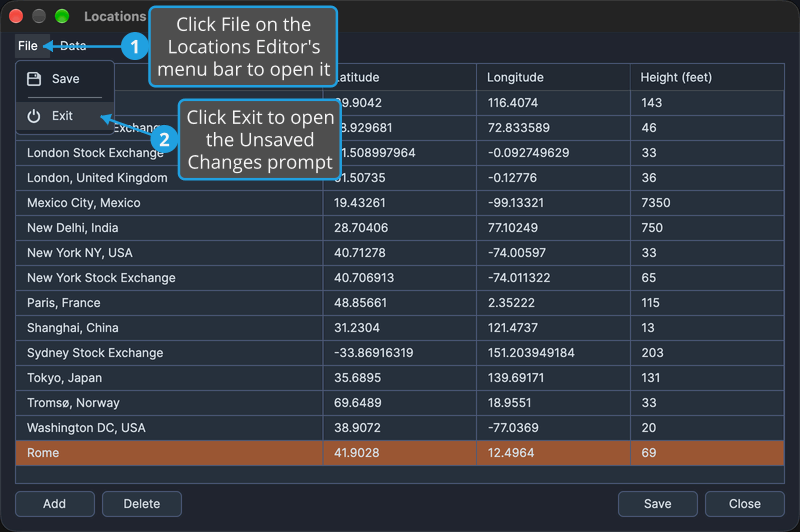Click height cell 143
The height and width of the screenshot is (532, 800).
[707, 103]
